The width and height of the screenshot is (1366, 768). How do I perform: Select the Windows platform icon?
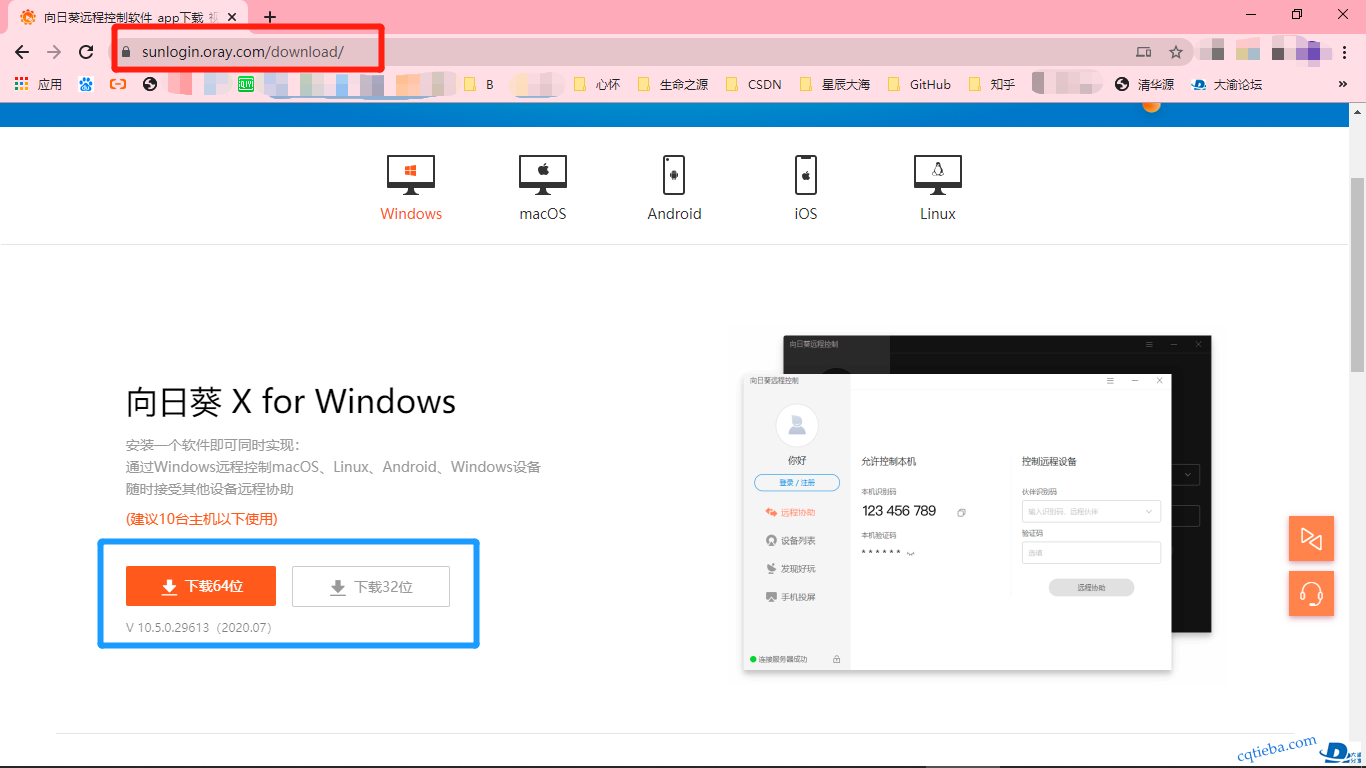(411, 174)
